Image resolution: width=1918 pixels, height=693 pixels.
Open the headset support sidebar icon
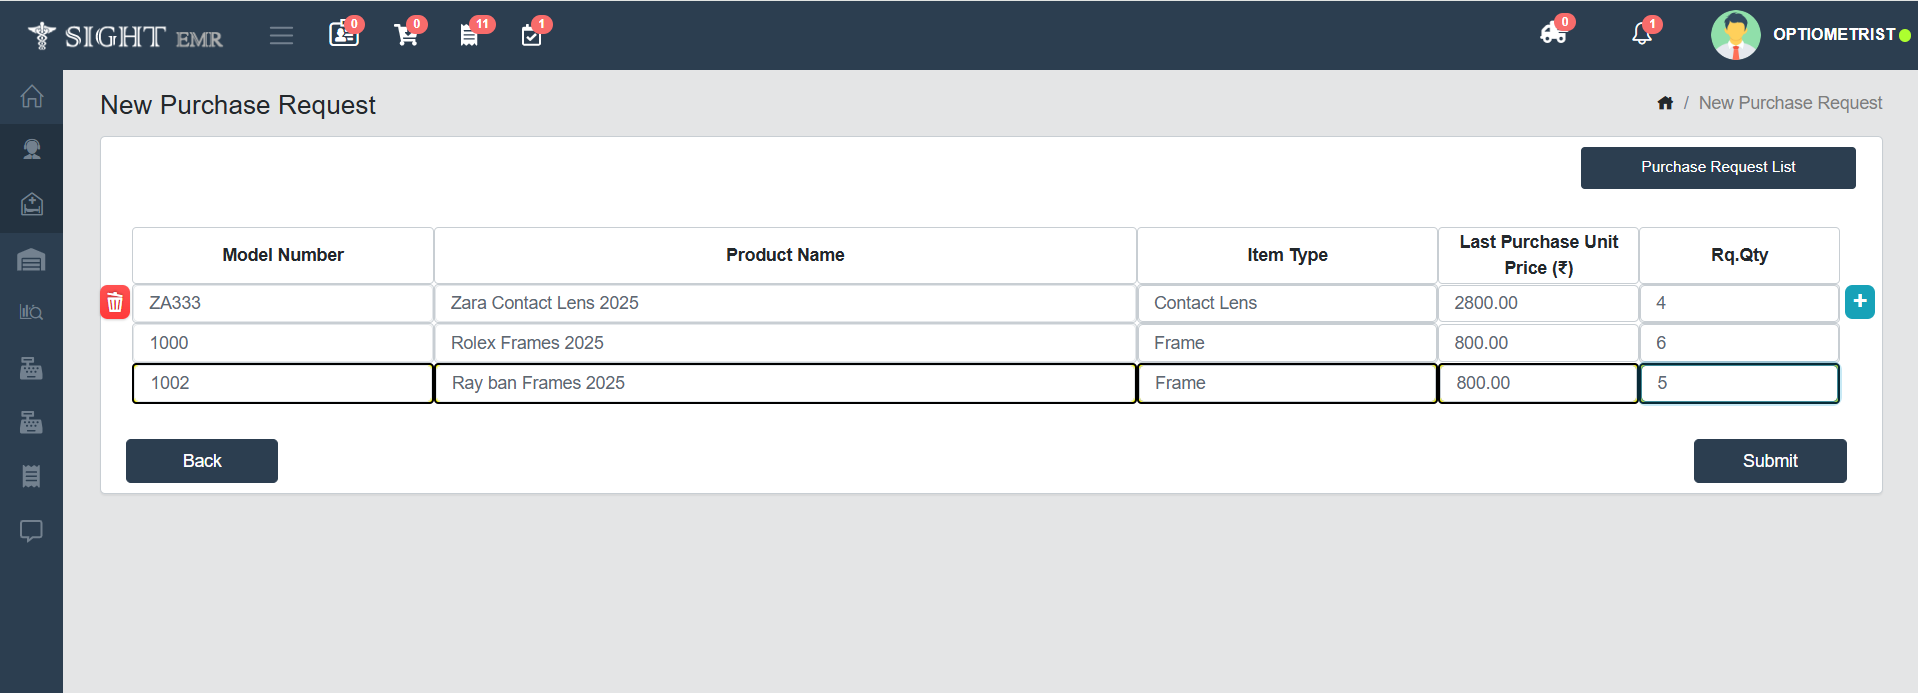[32, 150]
